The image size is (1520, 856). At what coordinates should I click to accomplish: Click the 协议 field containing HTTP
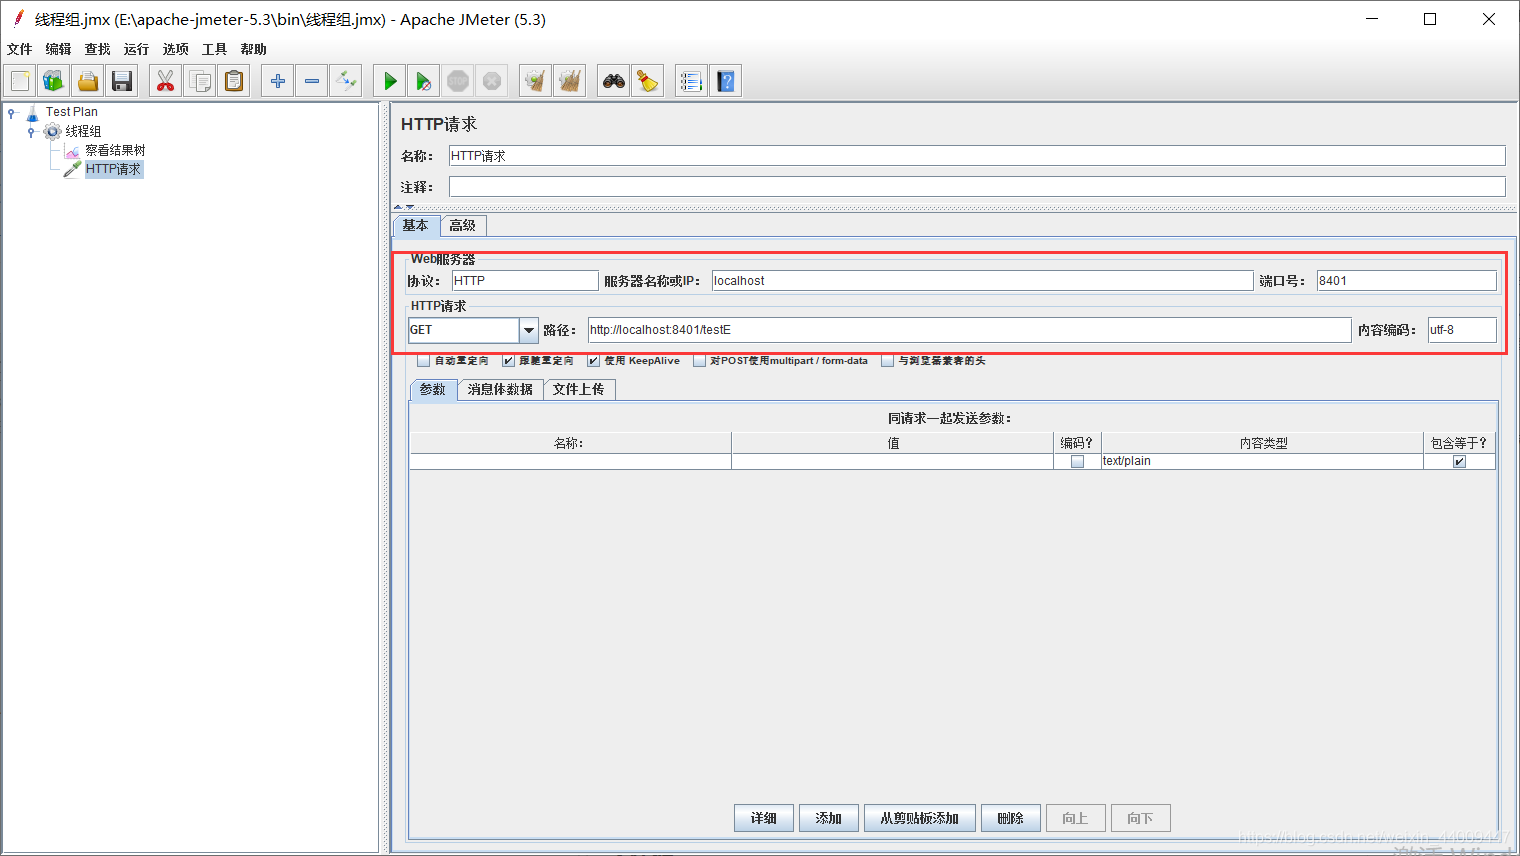525,281
